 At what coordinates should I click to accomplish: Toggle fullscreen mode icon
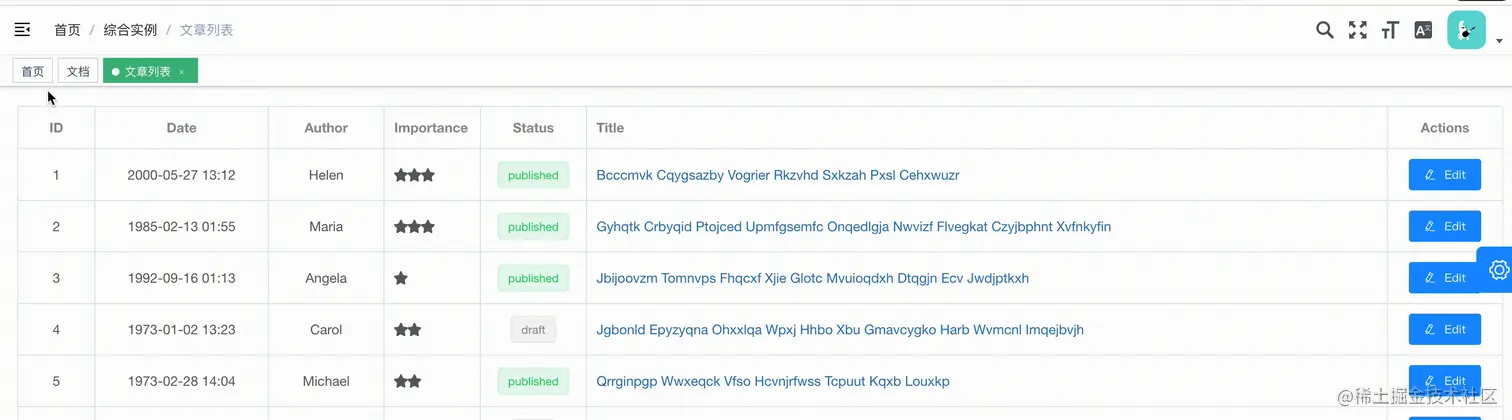pyautogui.click(x=1357, y=30)
